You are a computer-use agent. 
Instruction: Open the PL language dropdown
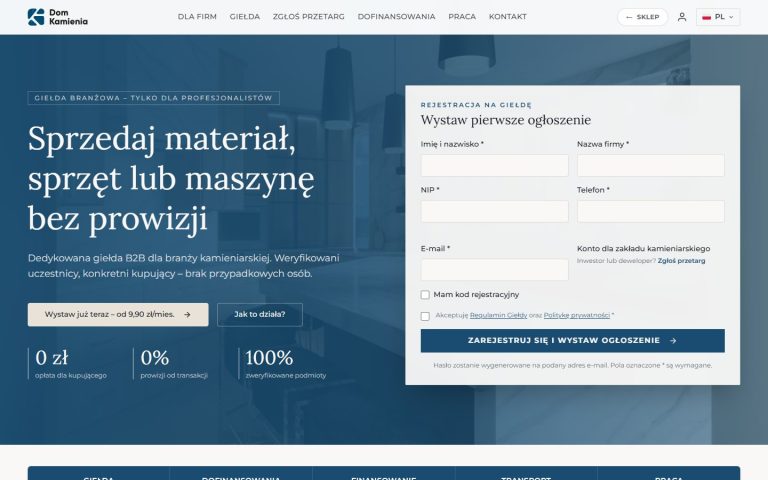click(x=718, y=17)
